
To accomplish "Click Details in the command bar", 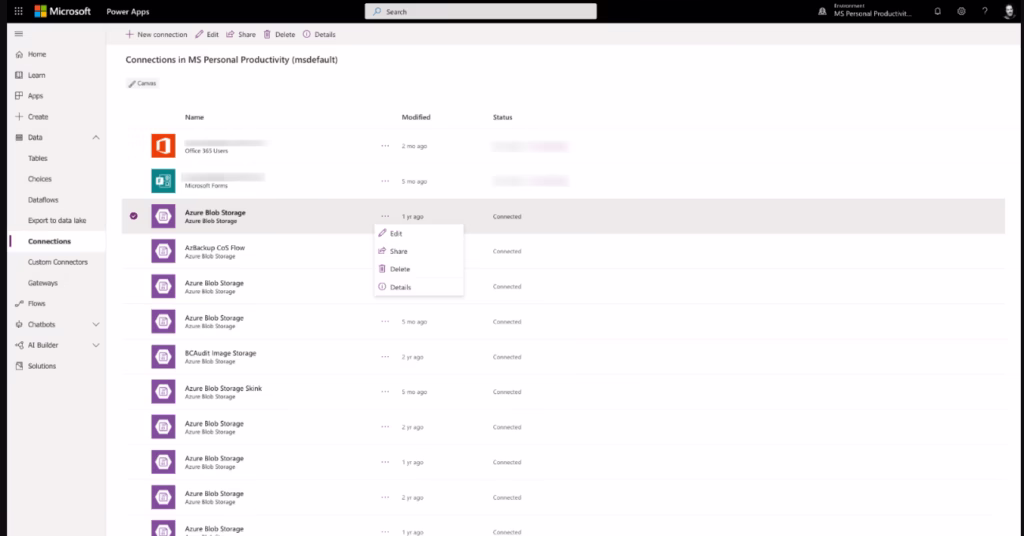I will [319, 35].
